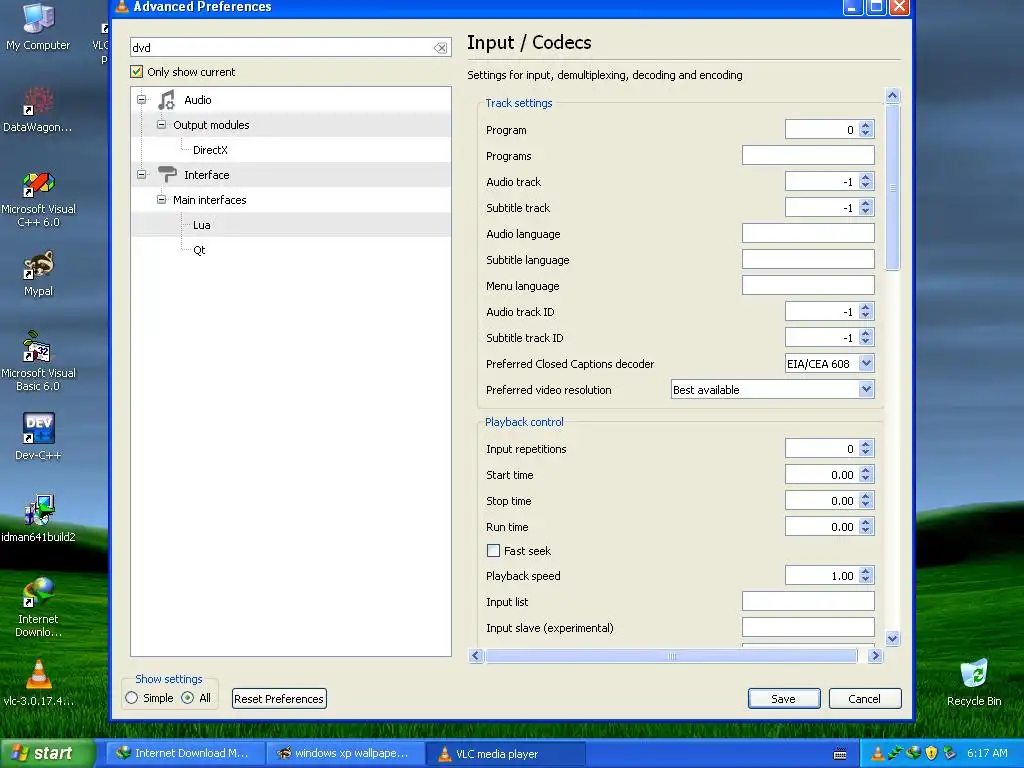
Task: Open the Preferred video resolution dropdown
Action: 866,389
